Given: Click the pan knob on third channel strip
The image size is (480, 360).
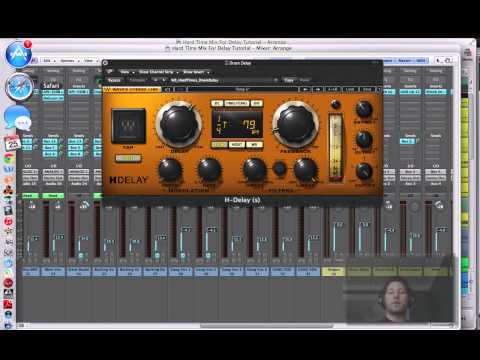Looking at the screenshot, I should coord(84,206).
